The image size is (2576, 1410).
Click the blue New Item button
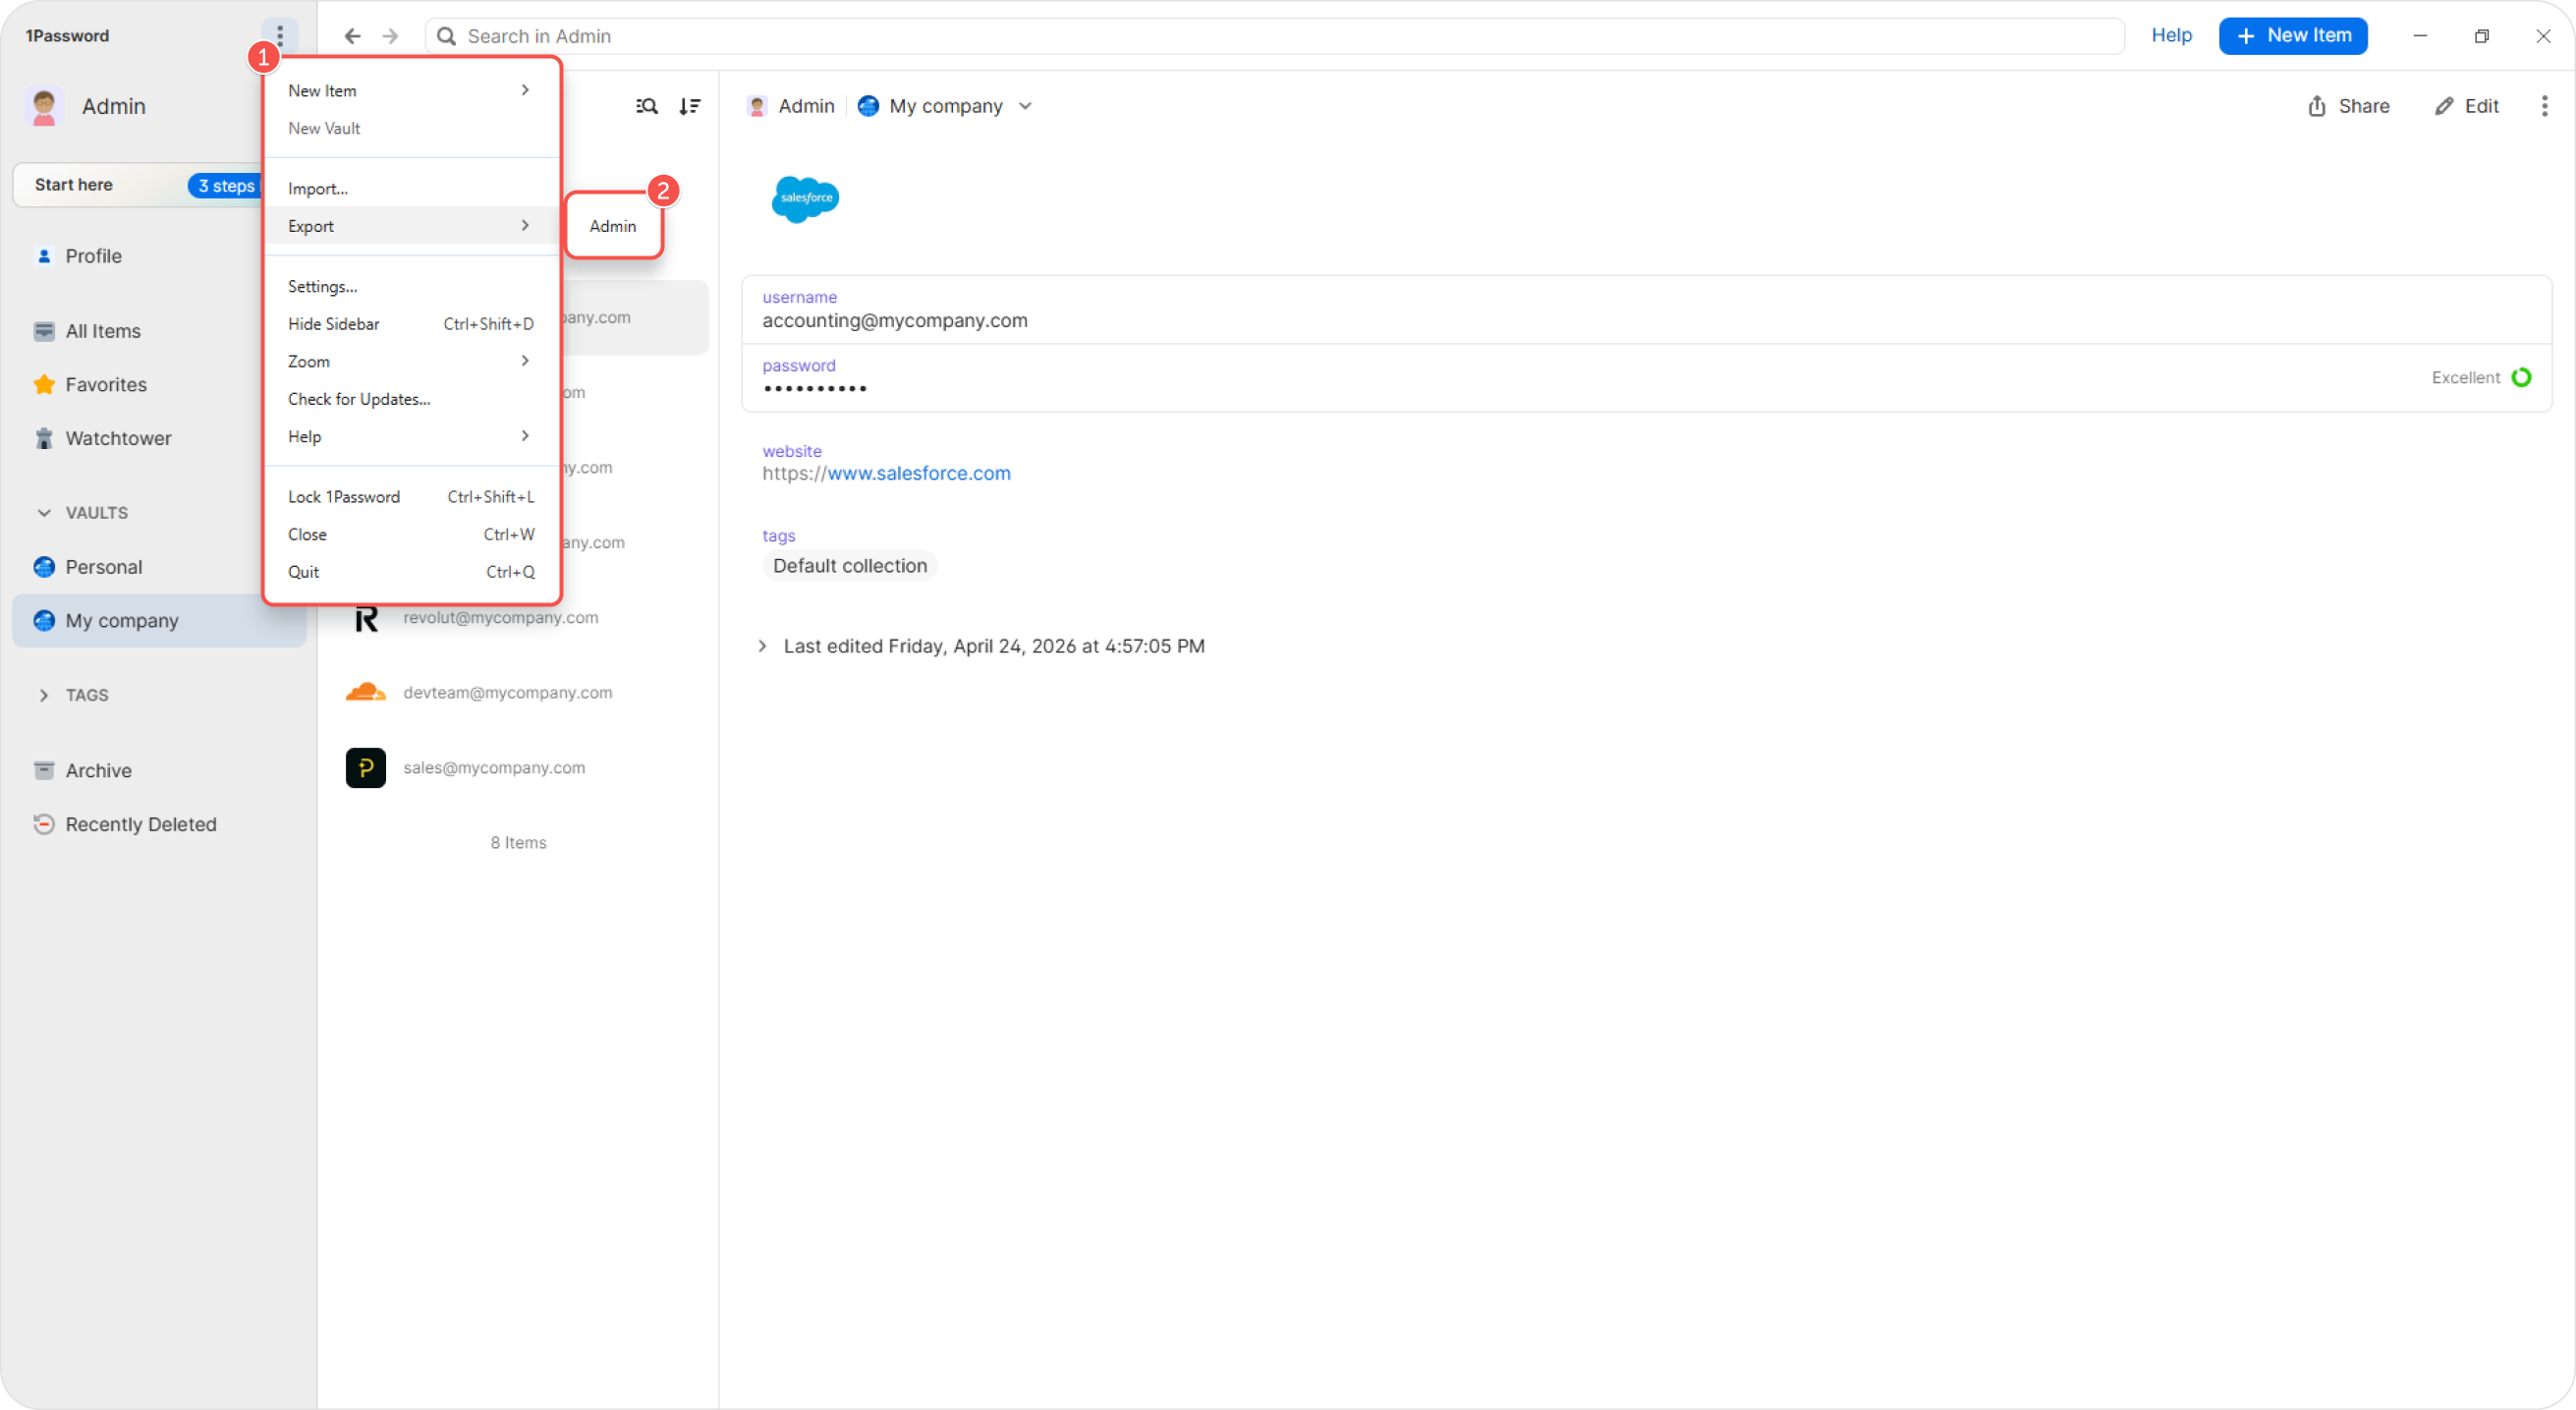click(x=2292, y=36)
